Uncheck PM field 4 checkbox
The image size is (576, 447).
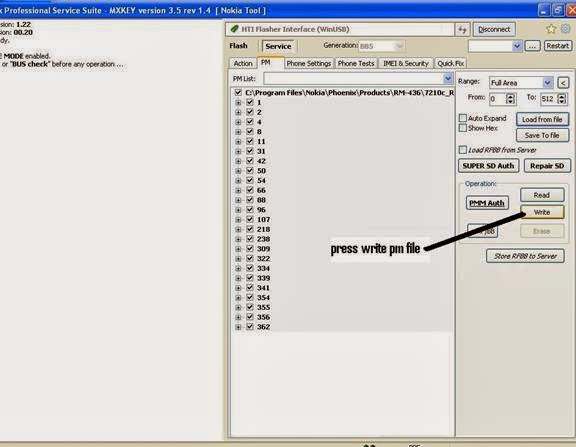(x=250, y=122)
